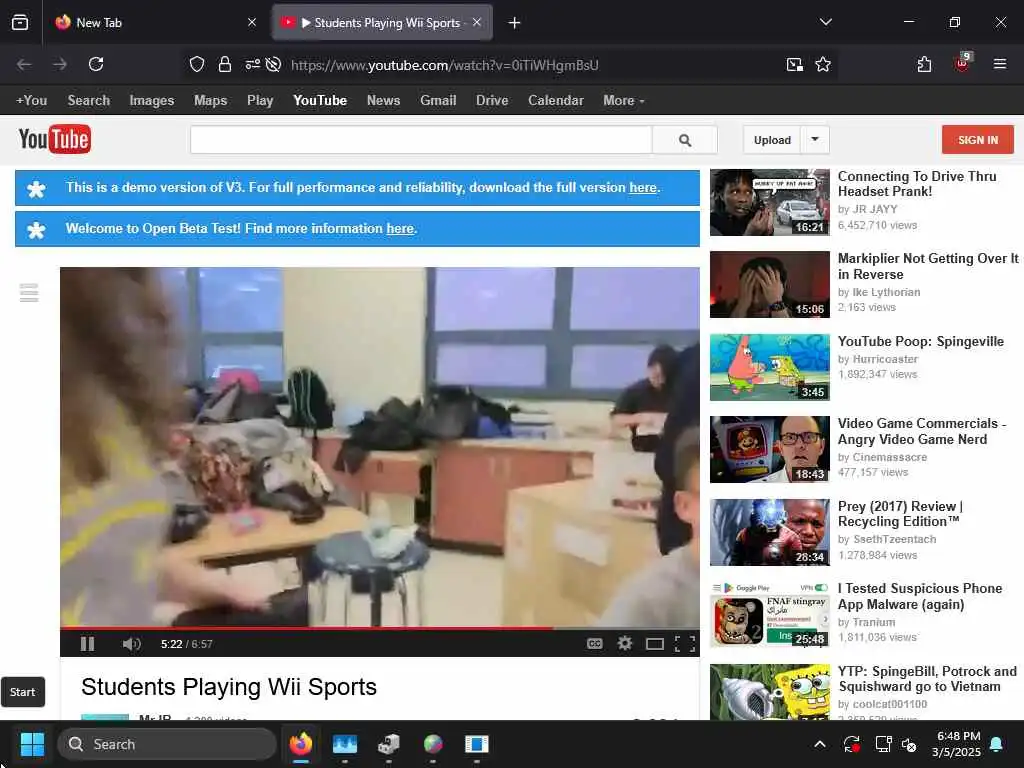Show hidden system tray icons
The image size is (1024, 768).
click(x=820, y=744)
